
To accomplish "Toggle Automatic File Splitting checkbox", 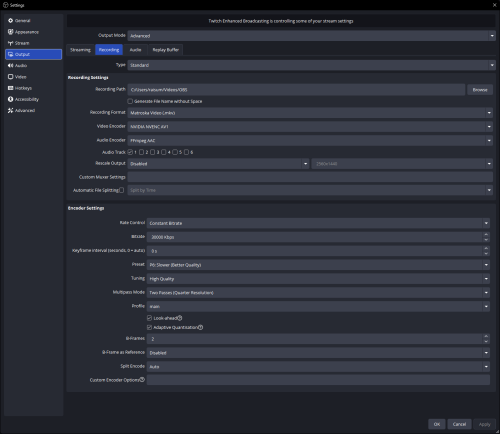I will (x=121, y=190).
